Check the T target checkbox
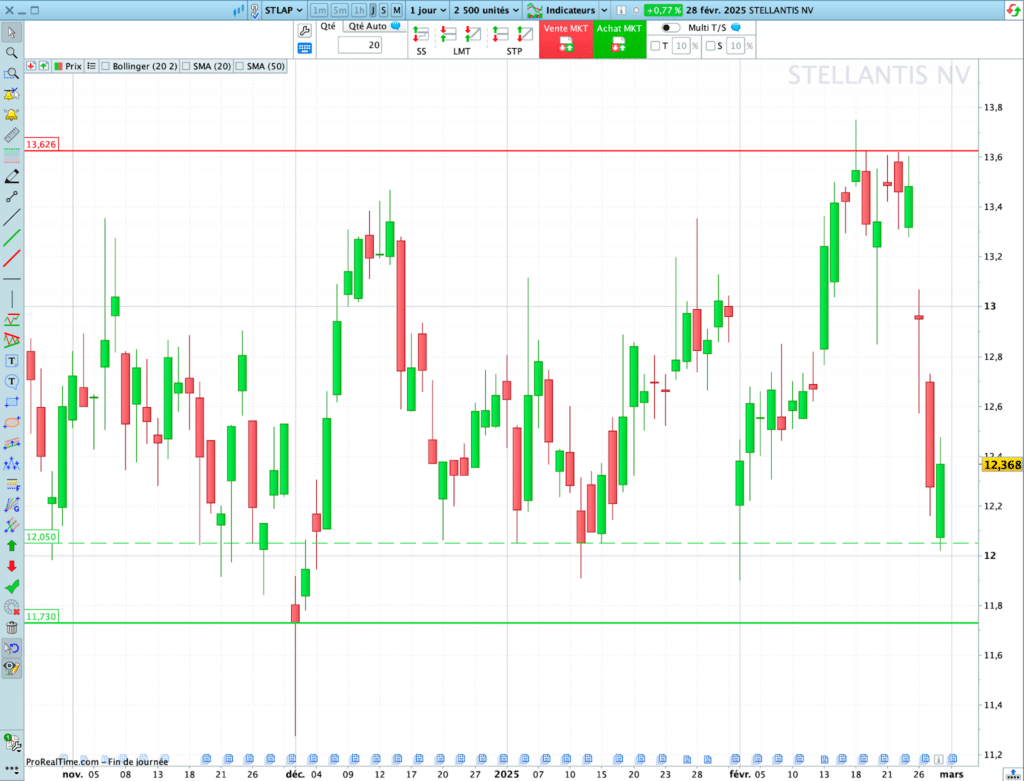 (655, 46)
